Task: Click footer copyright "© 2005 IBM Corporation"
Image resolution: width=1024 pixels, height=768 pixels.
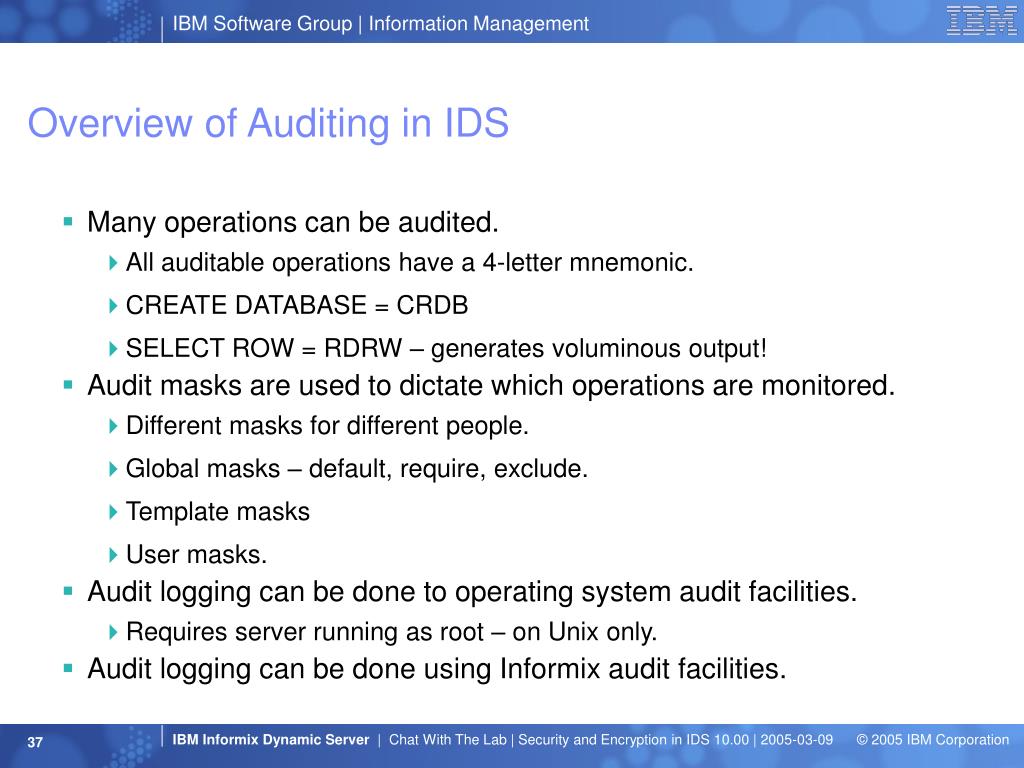Action: tap(933, 740)
